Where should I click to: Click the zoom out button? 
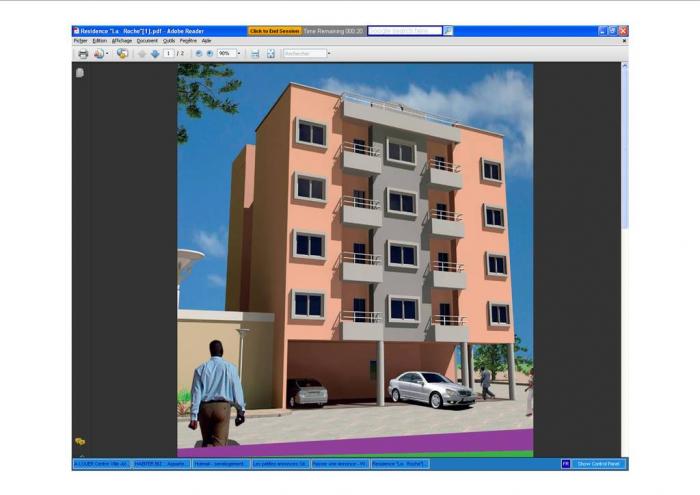198,53
